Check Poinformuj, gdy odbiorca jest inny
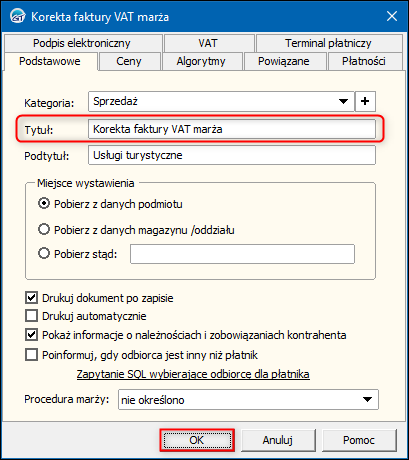The height and width of the screenshot is (460, 409). tap(31, 355)
